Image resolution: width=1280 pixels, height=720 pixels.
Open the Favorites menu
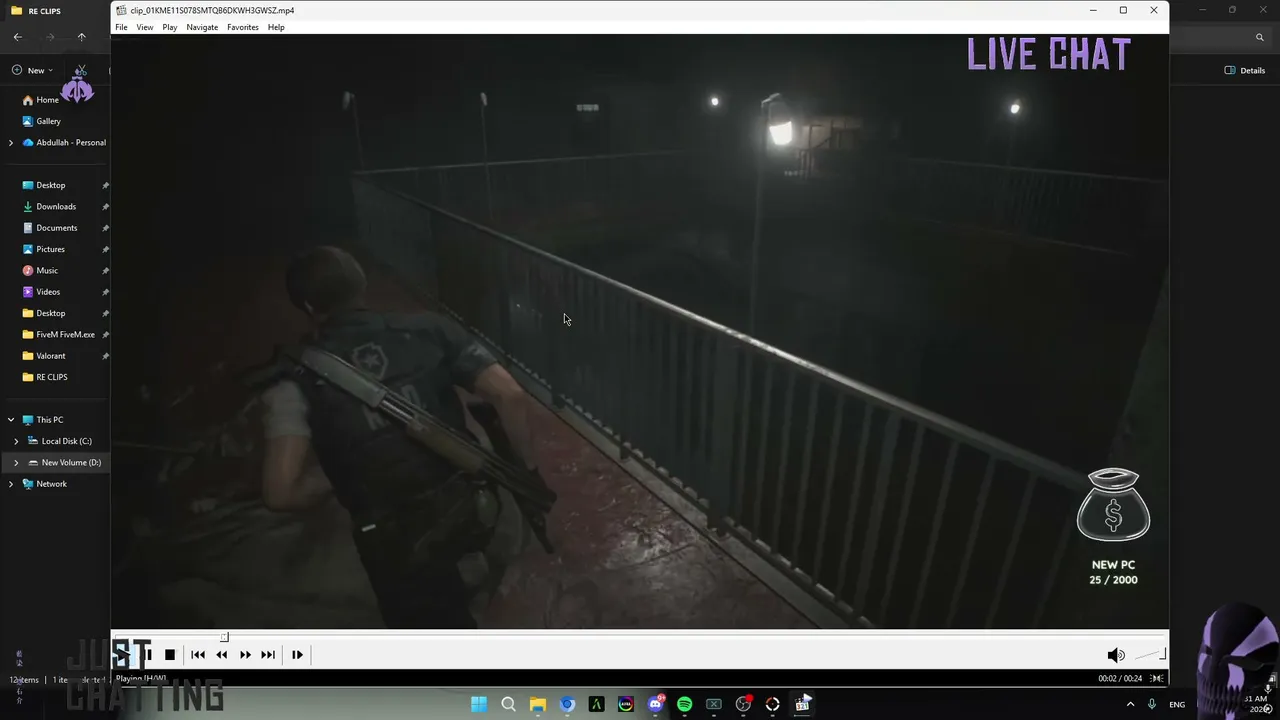243,27
